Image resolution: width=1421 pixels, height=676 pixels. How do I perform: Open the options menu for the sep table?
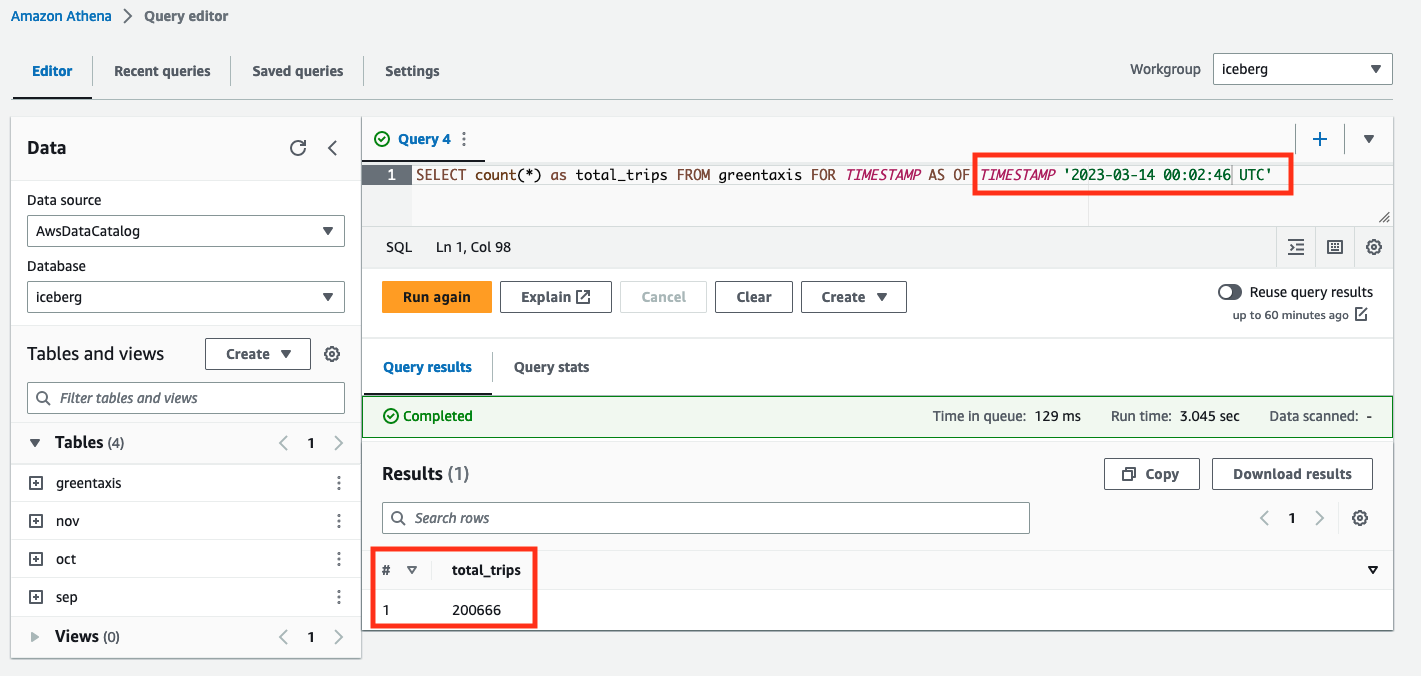coord(339,596)
